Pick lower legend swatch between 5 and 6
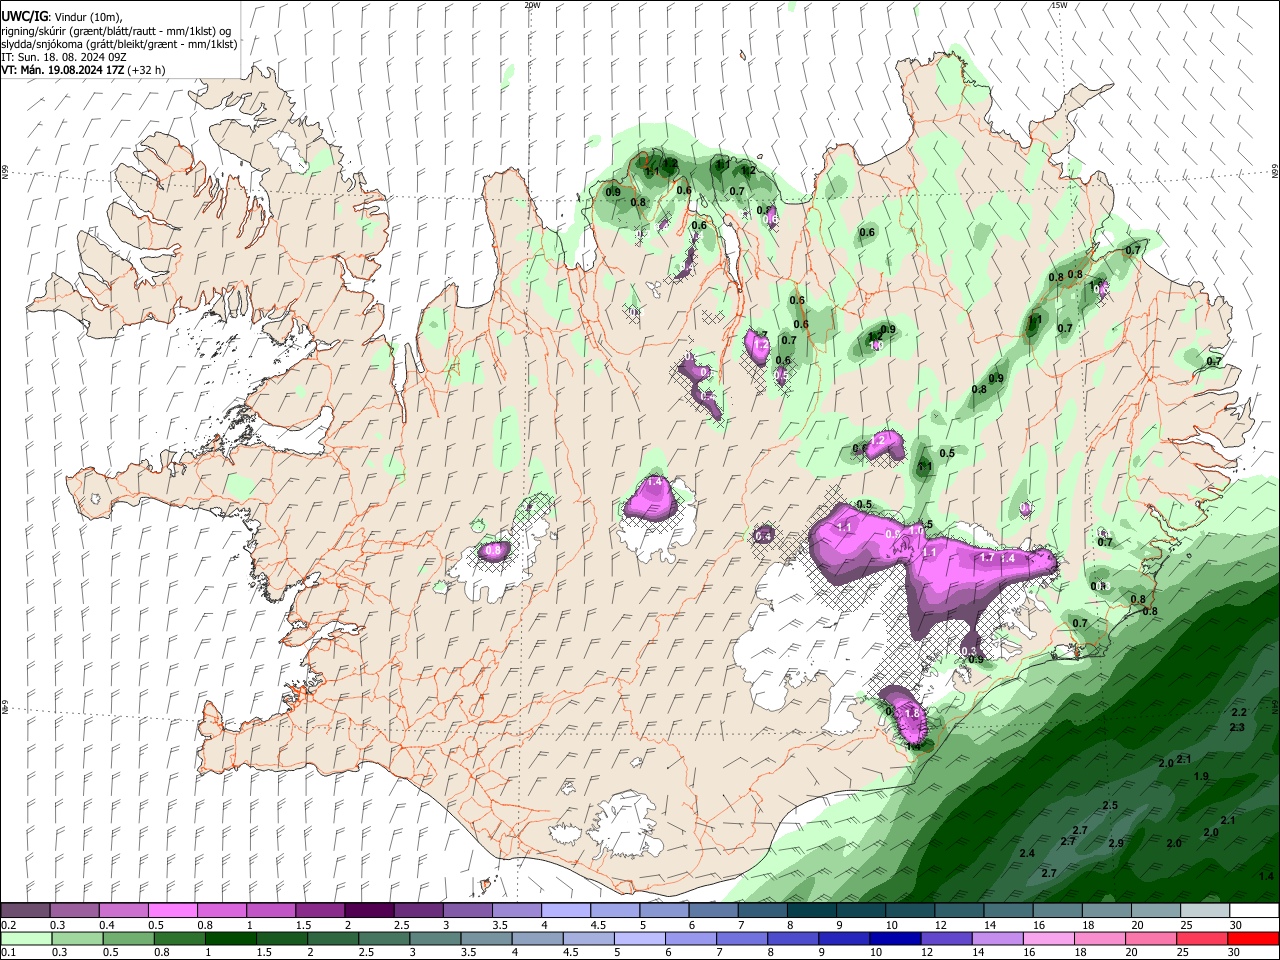Image resolution: width=1280 pixels, height=960 pixels. (x=639, y=939)
